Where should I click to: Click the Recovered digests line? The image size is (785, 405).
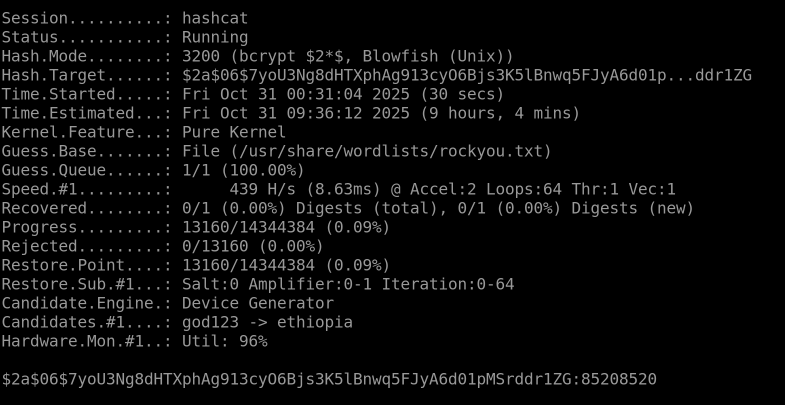[x=347, y=208]
